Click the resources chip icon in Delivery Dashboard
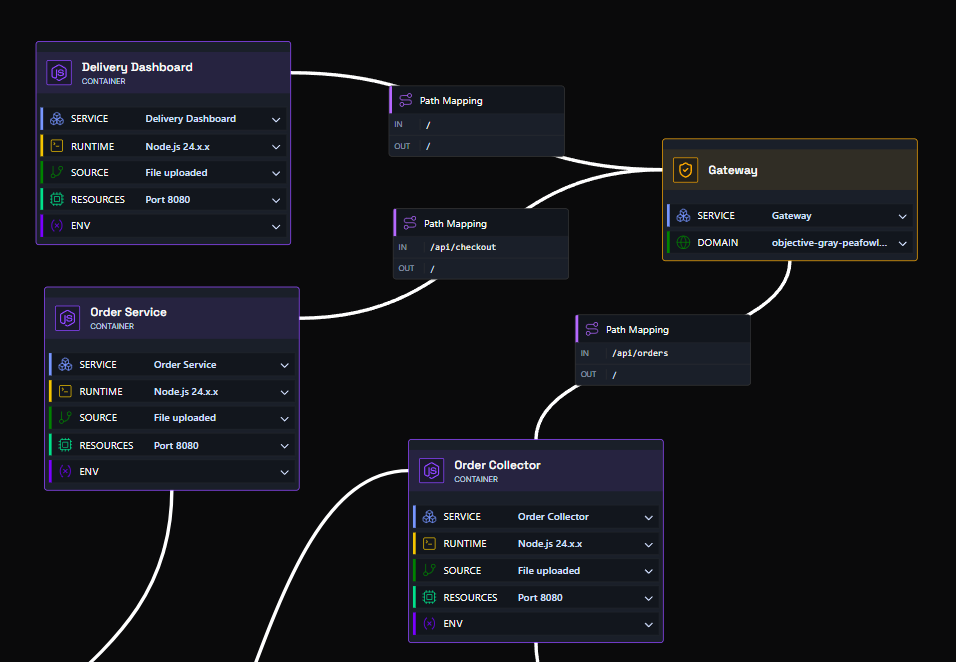Screen dimensions: 956x662 tap(57, 199)
